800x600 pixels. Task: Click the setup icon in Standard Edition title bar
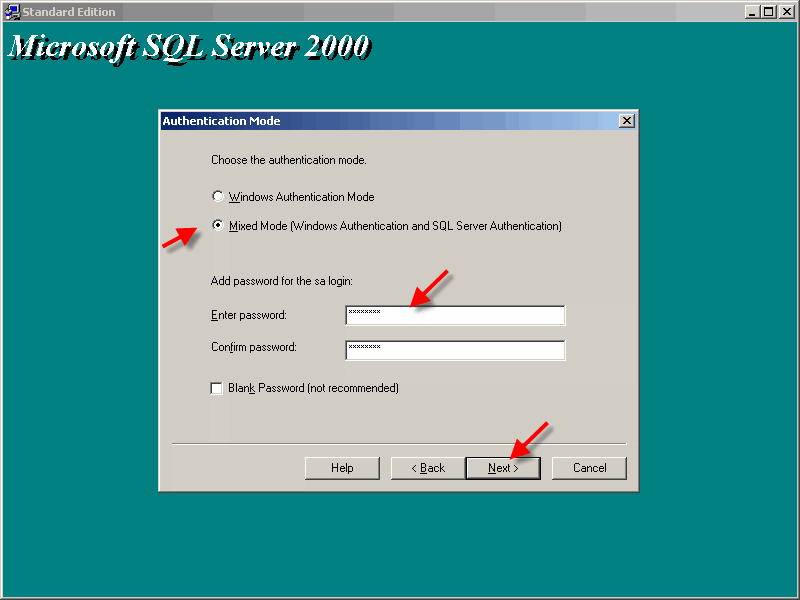click(12, 12)
